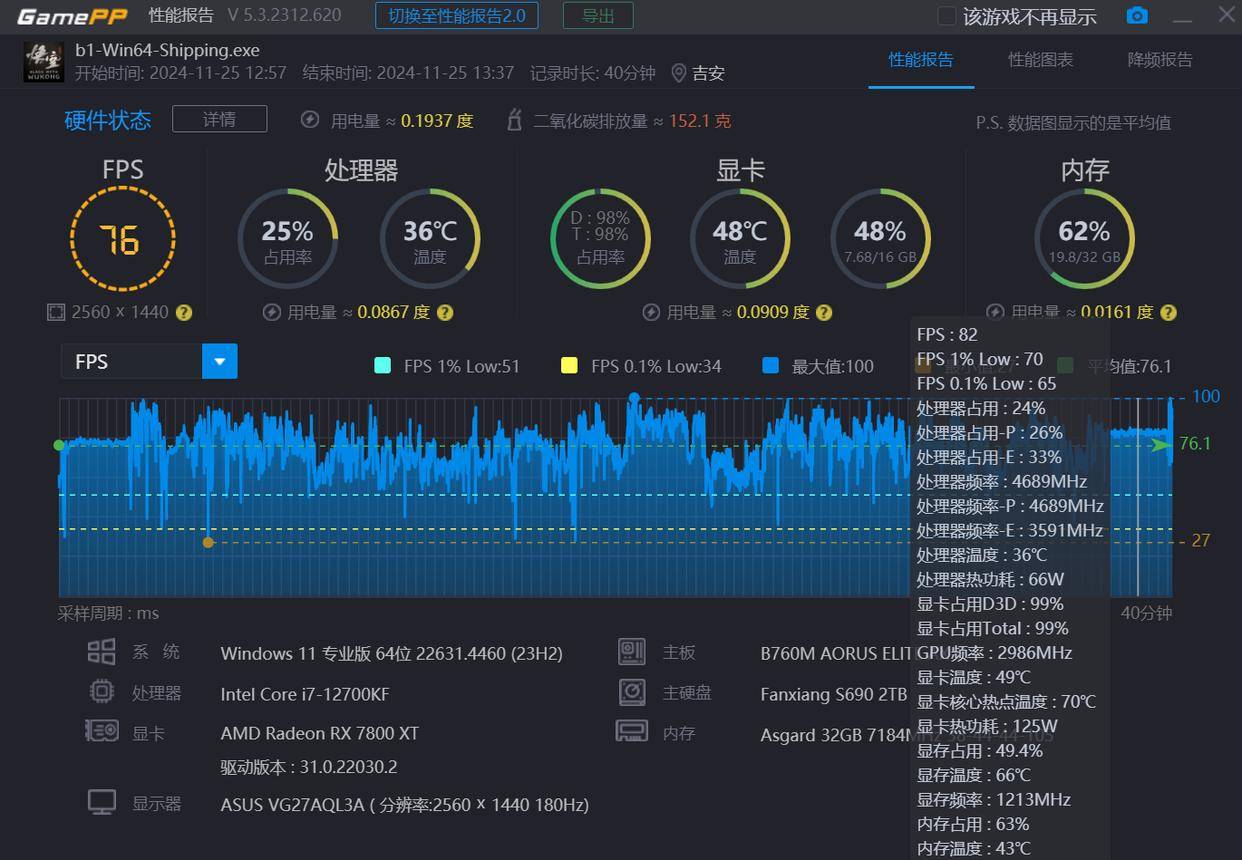The width and height of the screenshot is (1242, 860).
Task: Click the monitor icon beside 显示器
Action: (x=102, y=803)
